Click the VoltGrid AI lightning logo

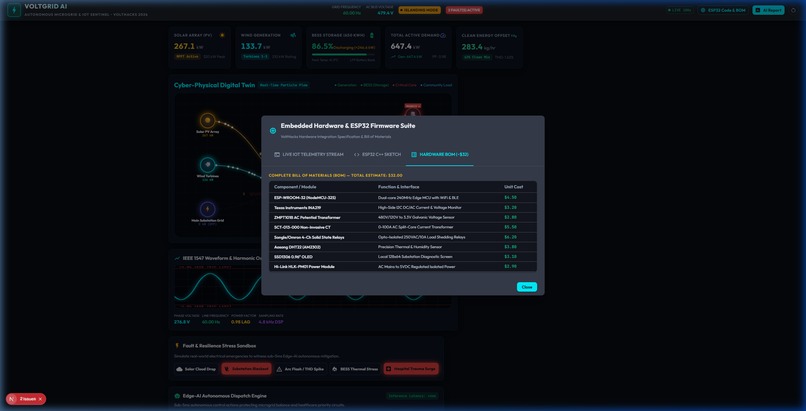click(14, 10)
